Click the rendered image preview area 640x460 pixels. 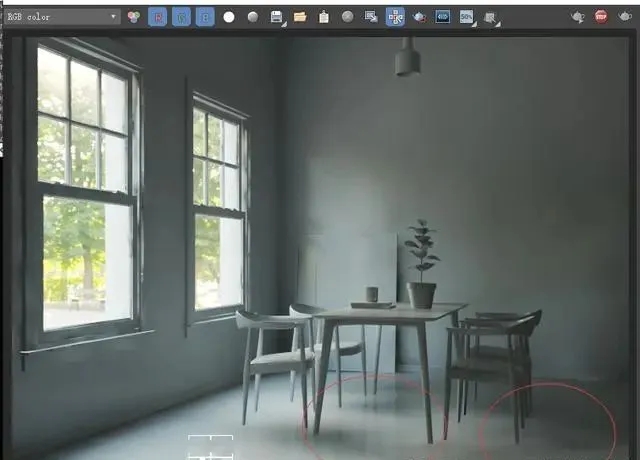[320, 248]
